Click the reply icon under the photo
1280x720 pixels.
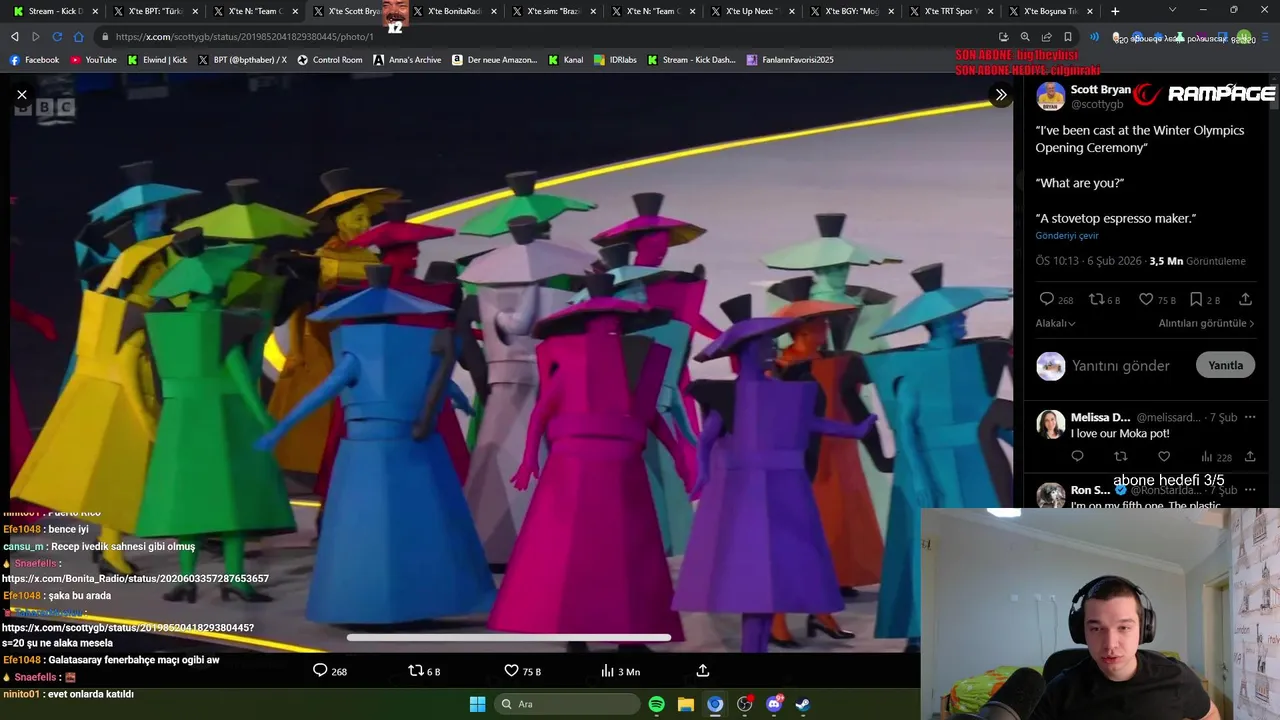[320, 671]
